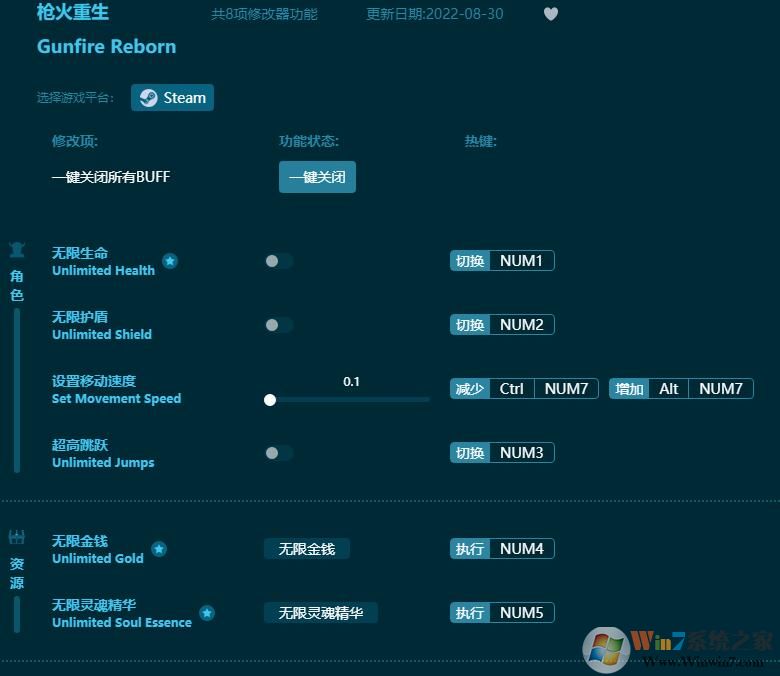Viewport: 780px width, 676px height.
Task: Click the speed value 0.1
Action: tap(351, 382)
